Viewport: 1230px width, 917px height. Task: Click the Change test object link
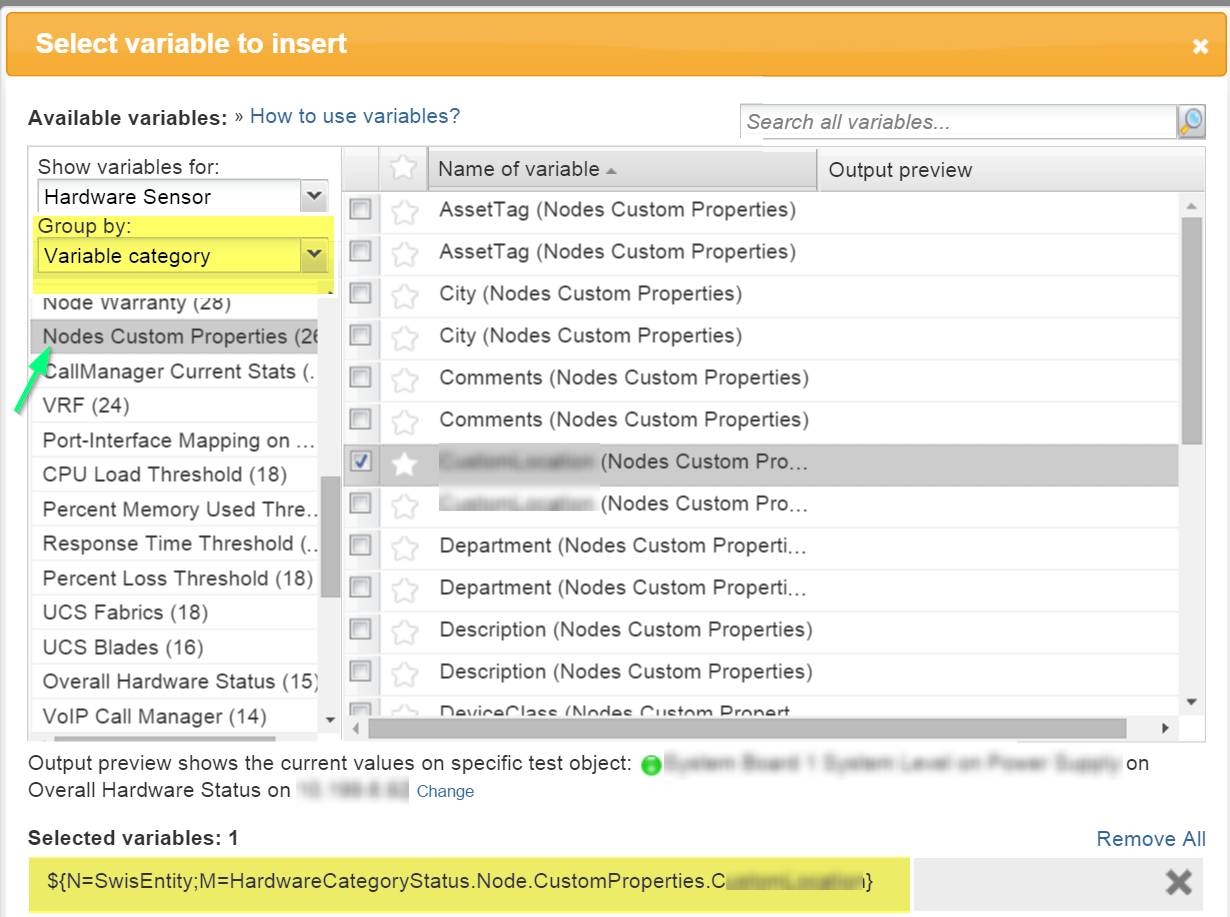pos(445,791)
